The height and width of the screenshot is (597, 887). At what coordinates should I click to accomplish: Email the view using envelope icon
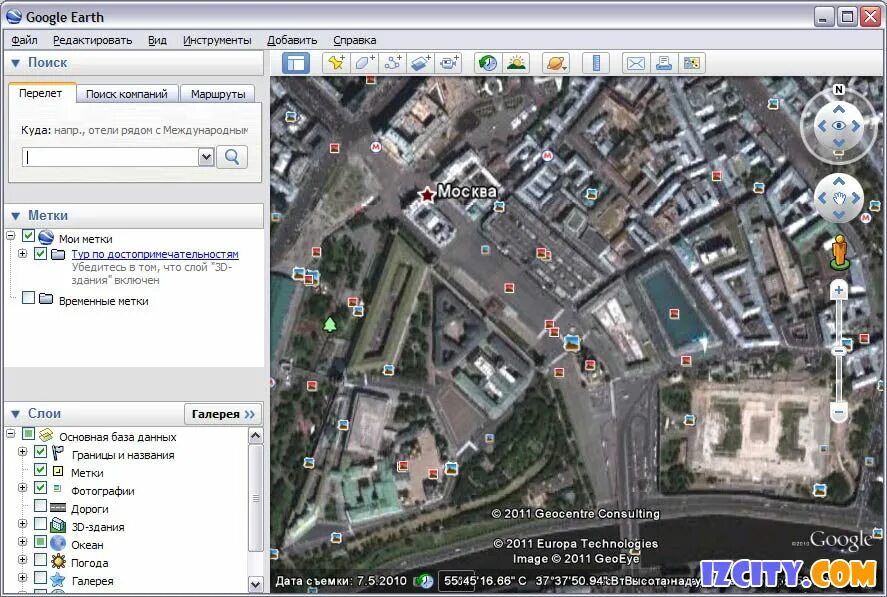[635, 63]
